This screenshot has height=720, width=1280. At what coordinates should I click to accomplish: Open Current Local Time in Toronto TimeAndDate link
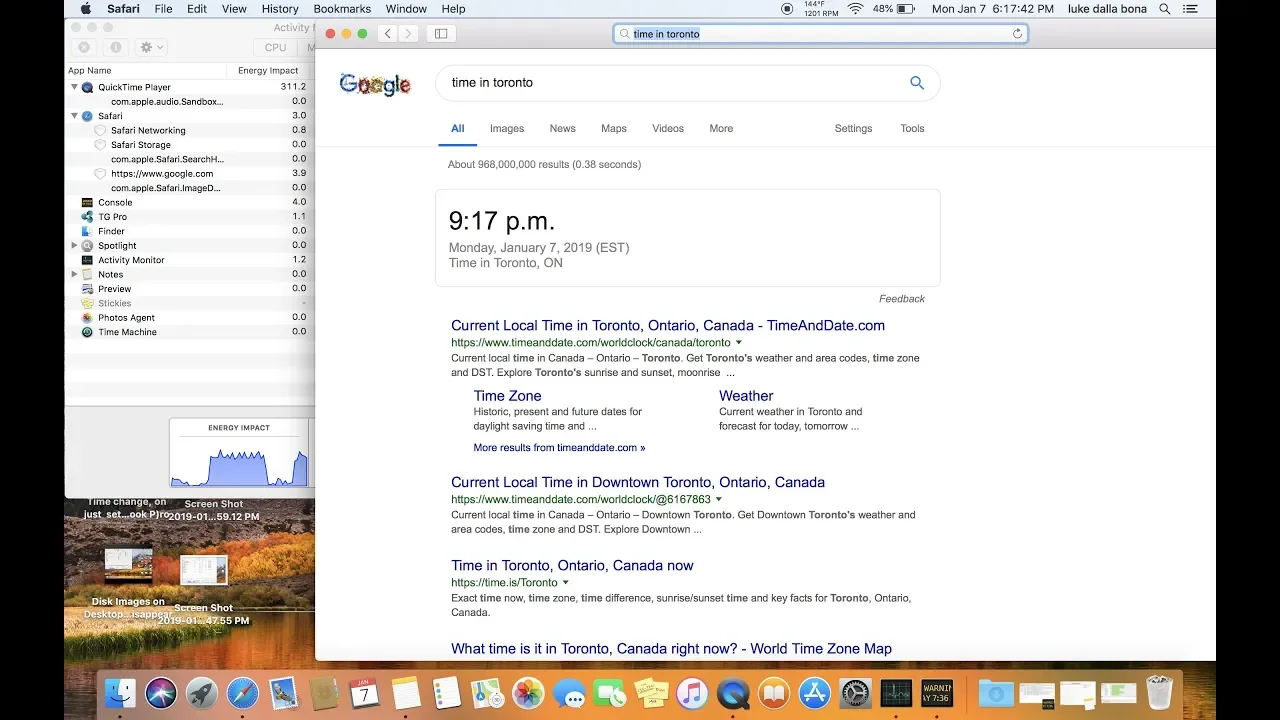pos(668,326)
